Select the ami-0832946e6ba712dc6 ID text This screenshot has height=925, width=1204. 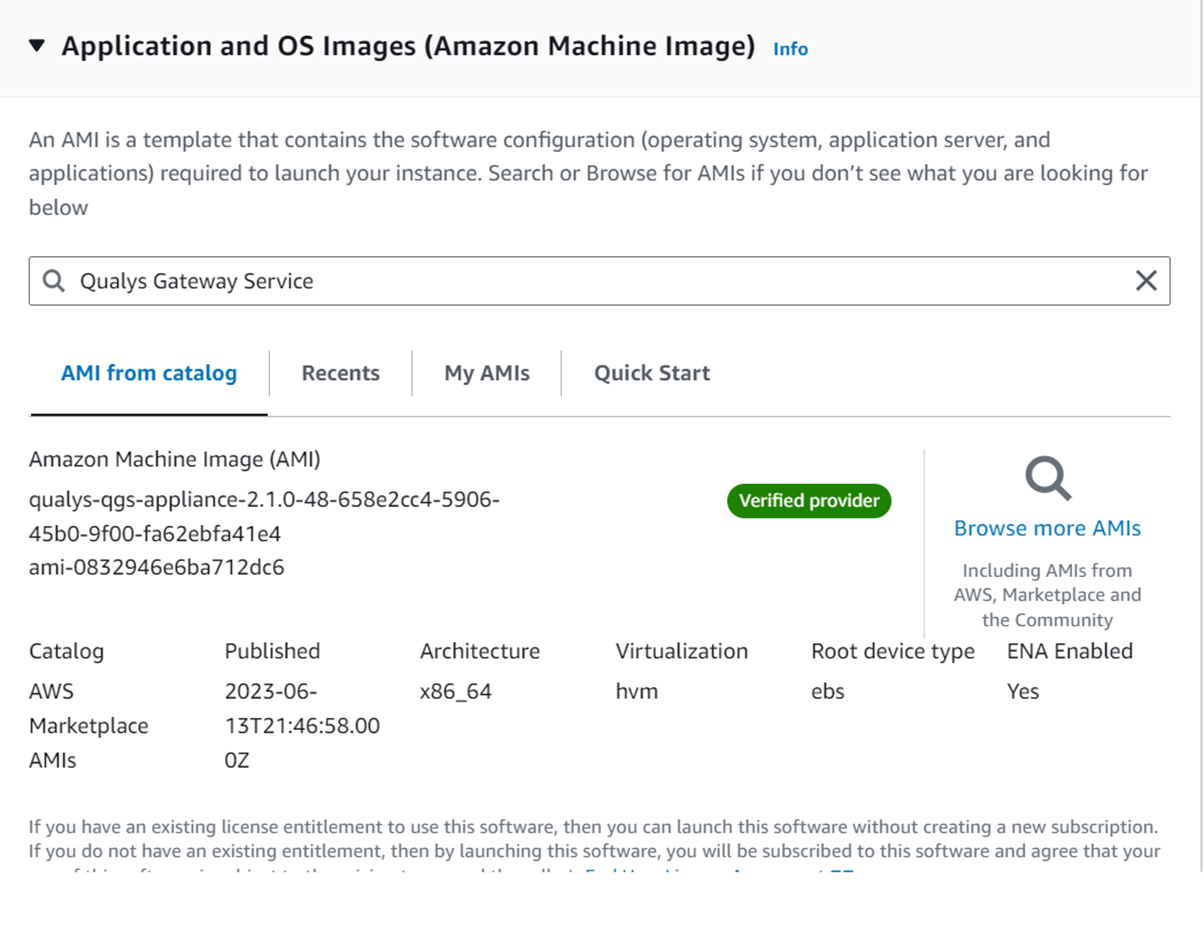click(x=157, y=567)
